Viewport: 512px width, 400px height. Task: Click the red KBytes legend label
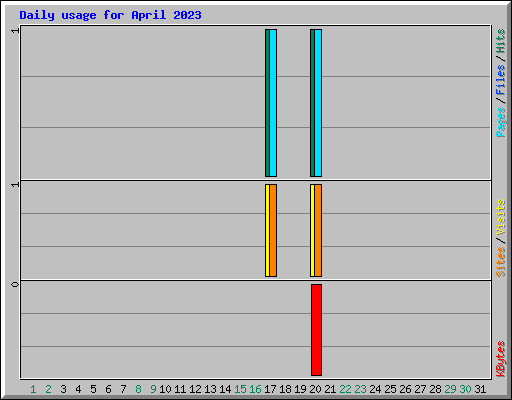pos(500,359)
